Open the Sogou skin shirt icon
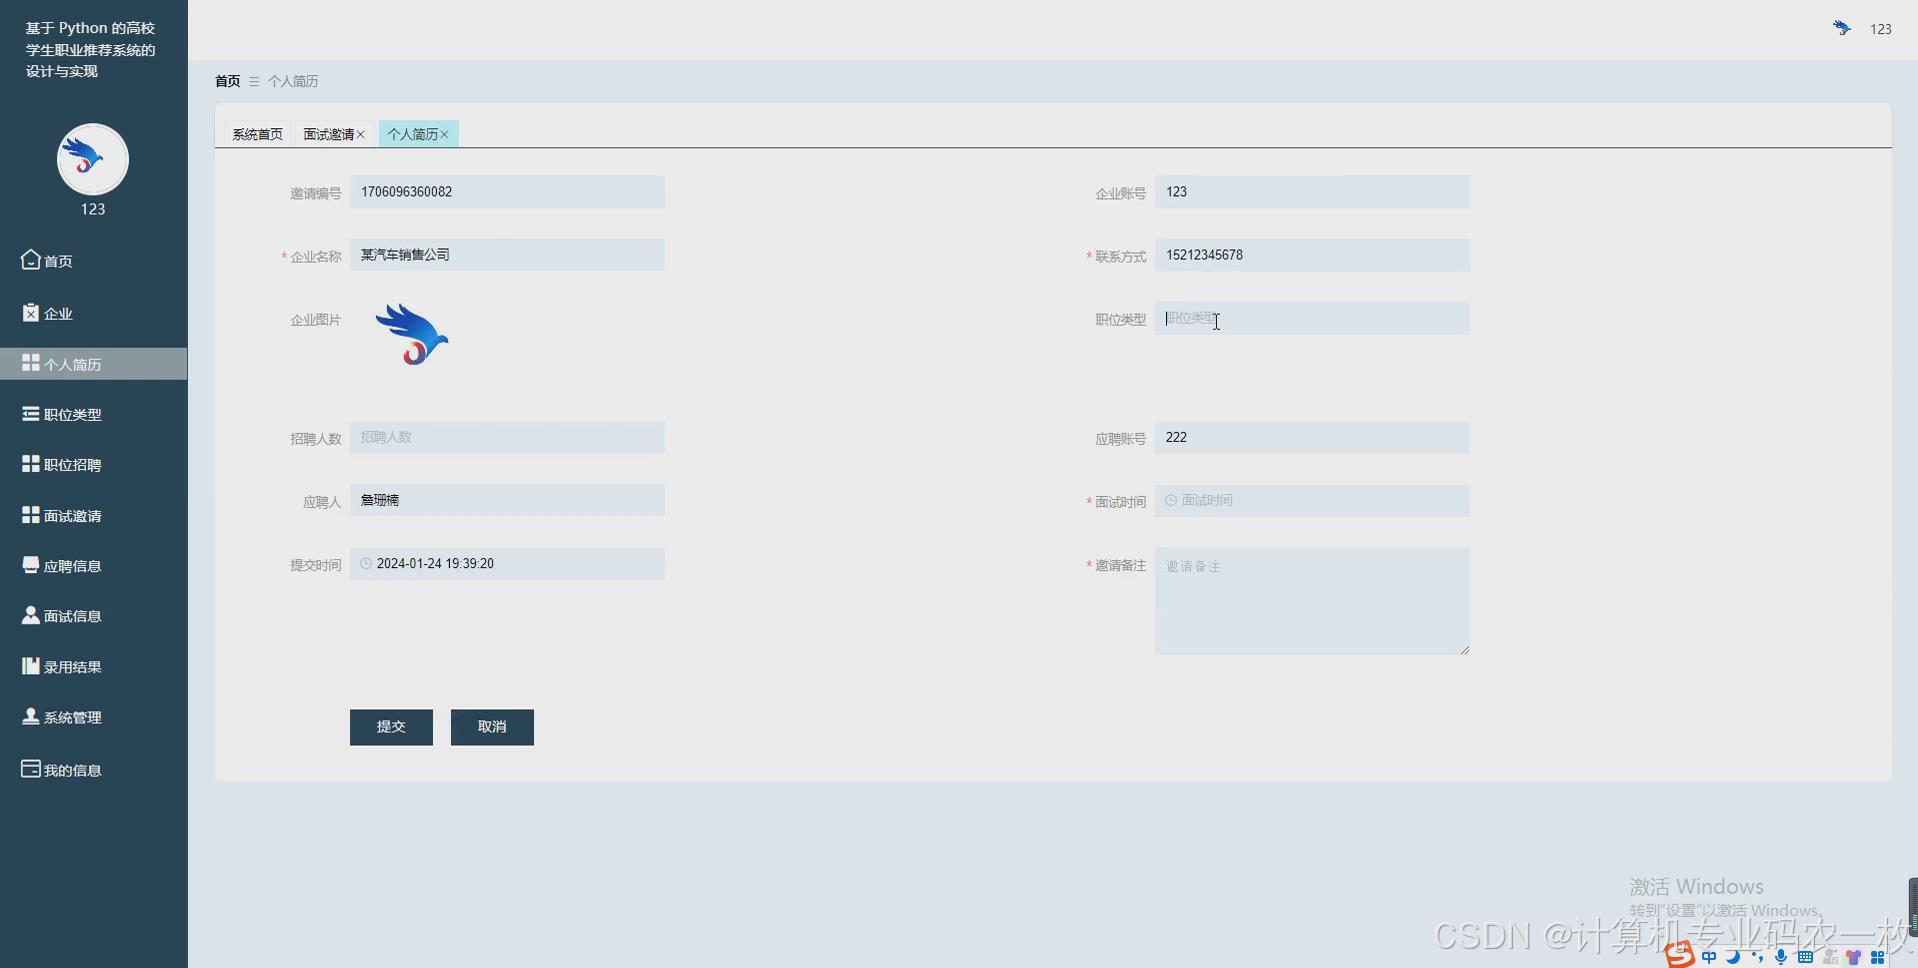Screen dimensions: 1918x968 (x=1853, y=957)
